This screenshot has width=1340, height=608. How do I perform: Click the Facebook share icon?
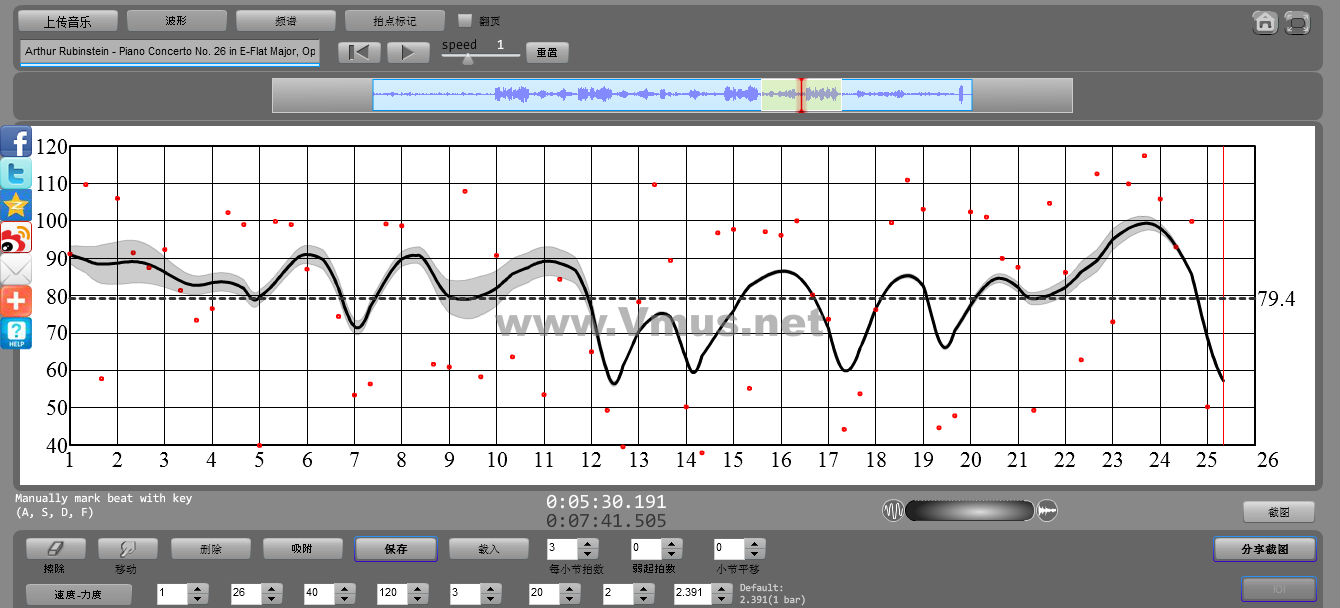point(16,142)
